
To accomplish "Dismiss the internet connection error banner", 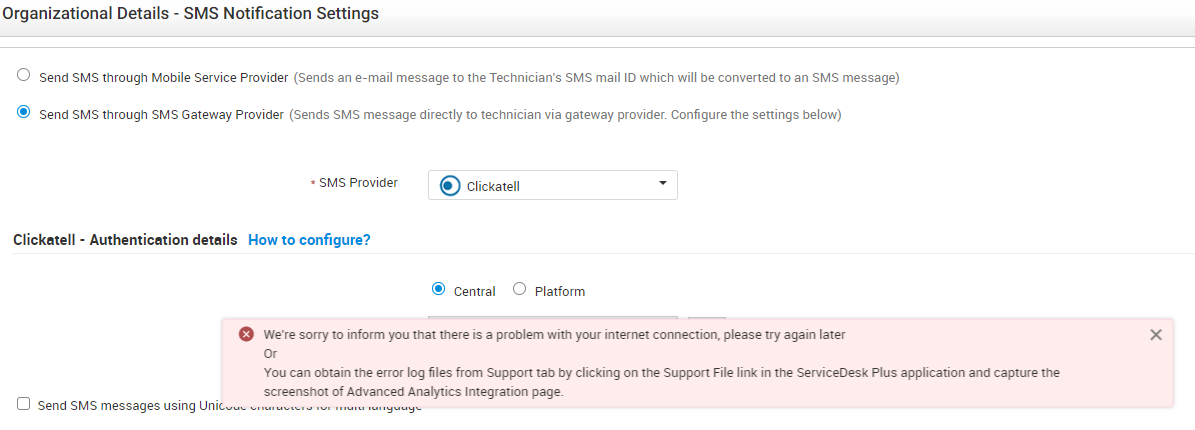I will tap(1156, 335).
